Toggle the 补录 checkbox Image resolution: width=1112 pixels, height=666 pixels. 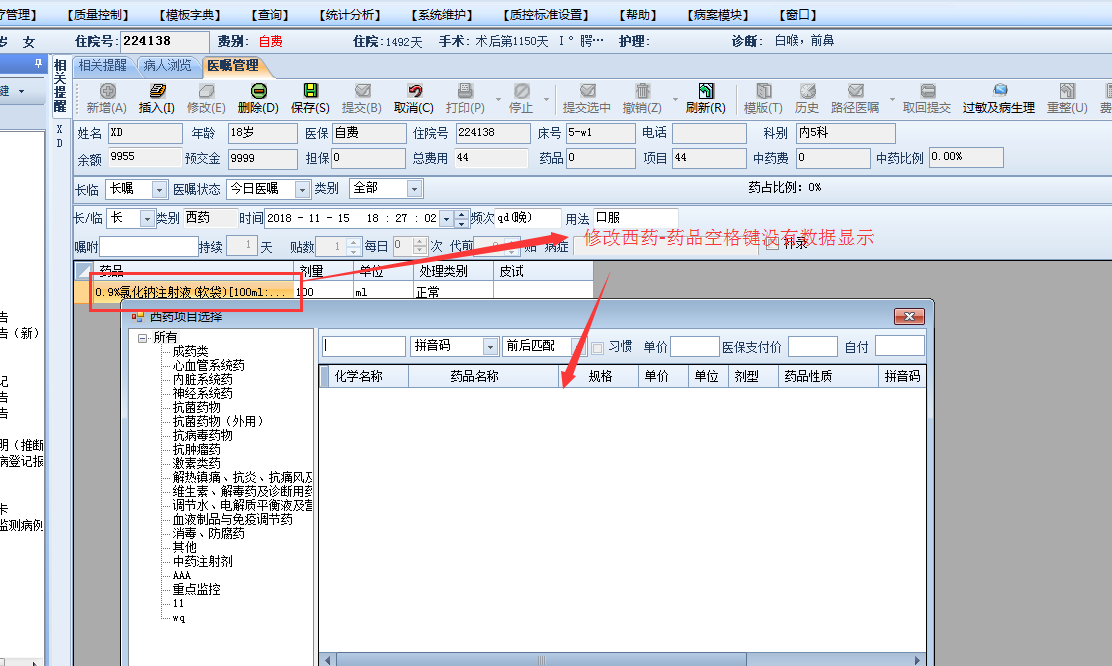pos(772,245)
